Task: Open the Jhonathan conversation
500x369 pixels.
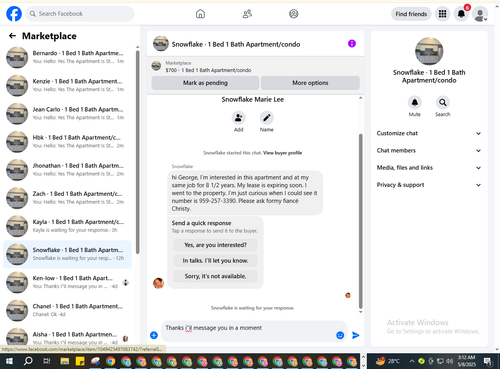Action: tap(68, 170)
